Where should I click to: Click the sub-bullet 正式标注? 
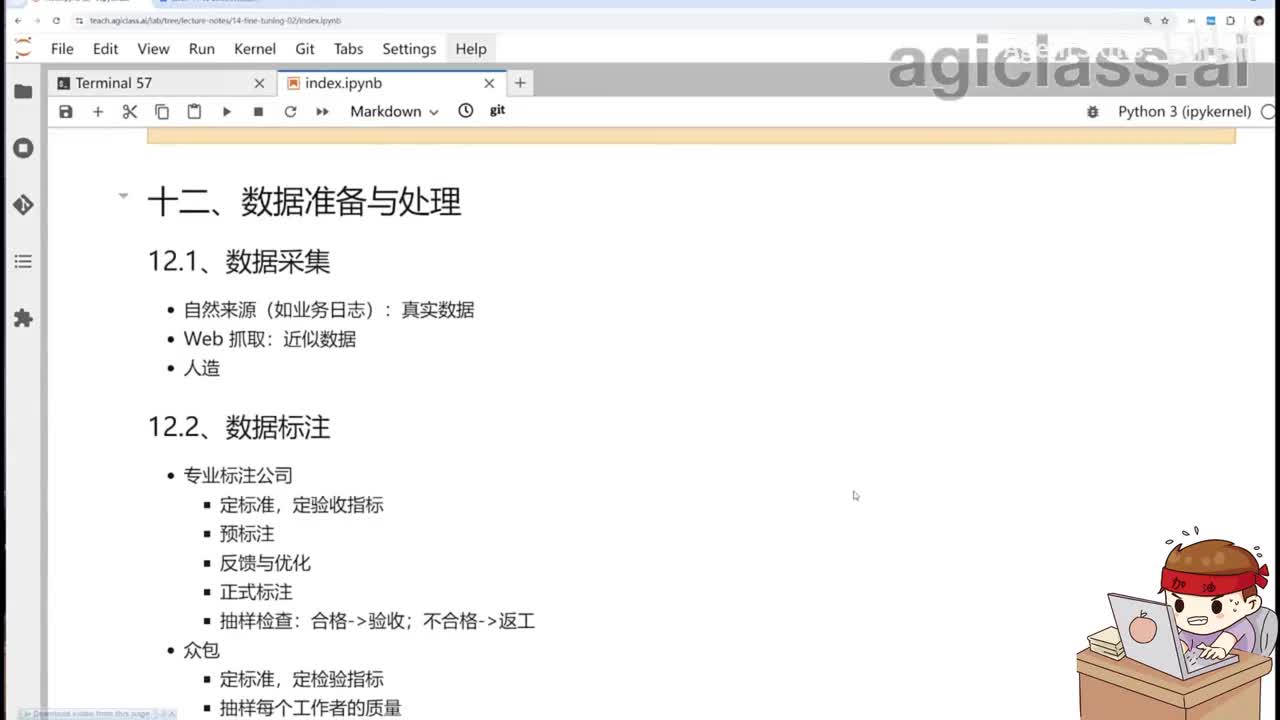256,592
